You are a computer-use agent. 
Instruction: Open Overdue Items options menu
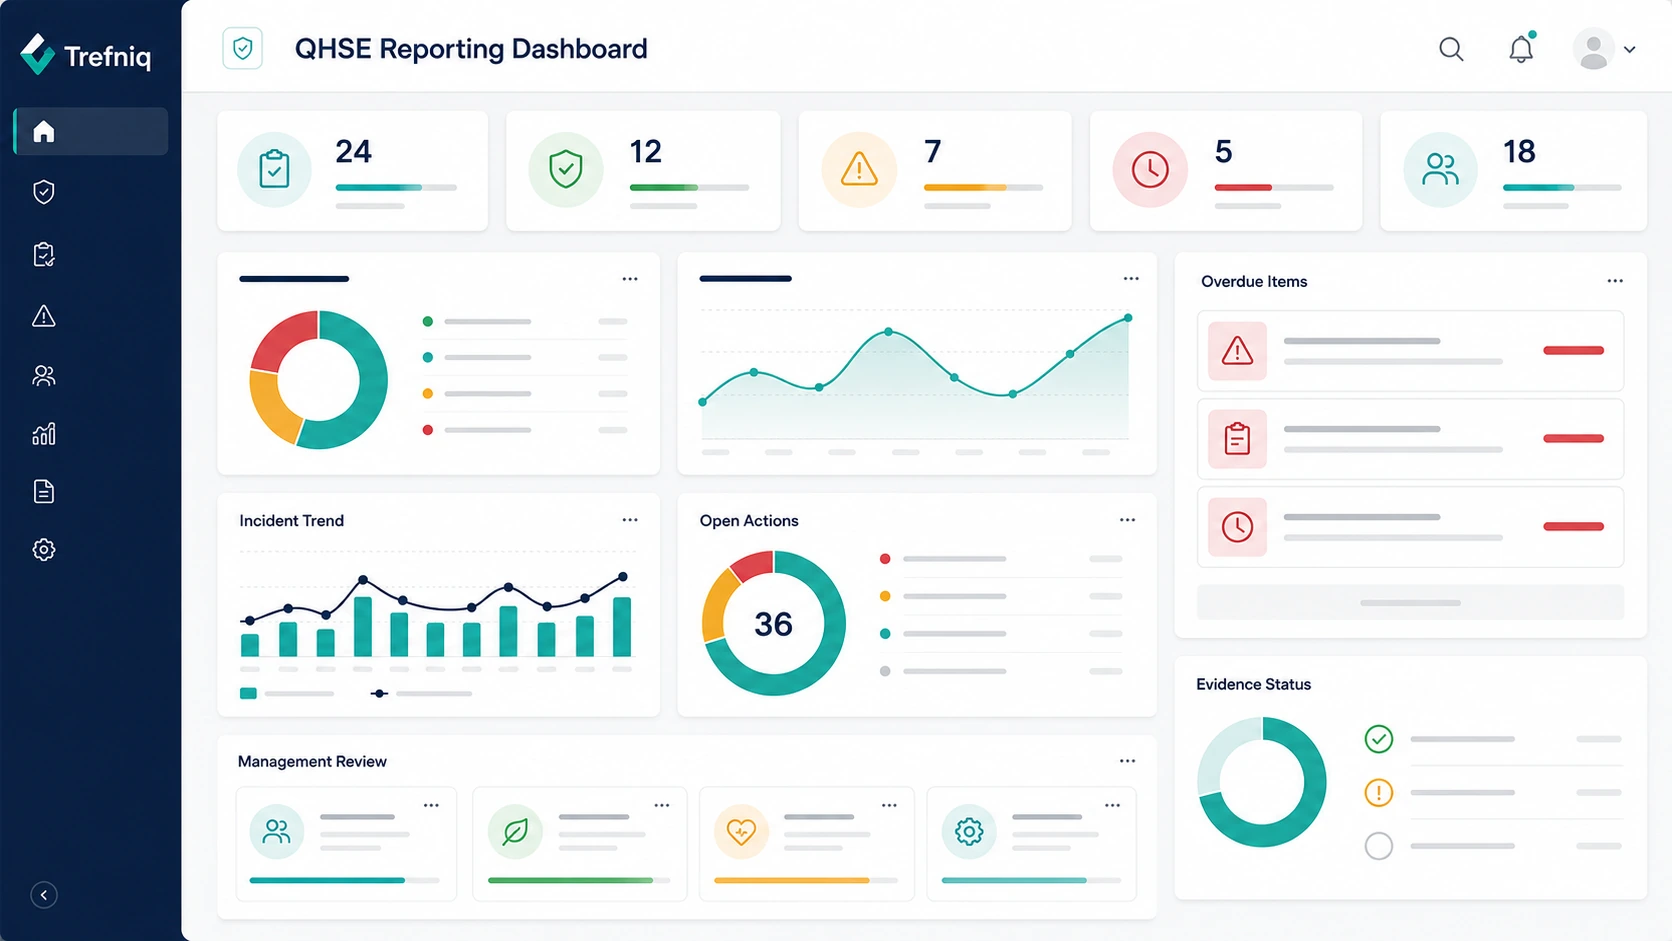[1615, 281]
